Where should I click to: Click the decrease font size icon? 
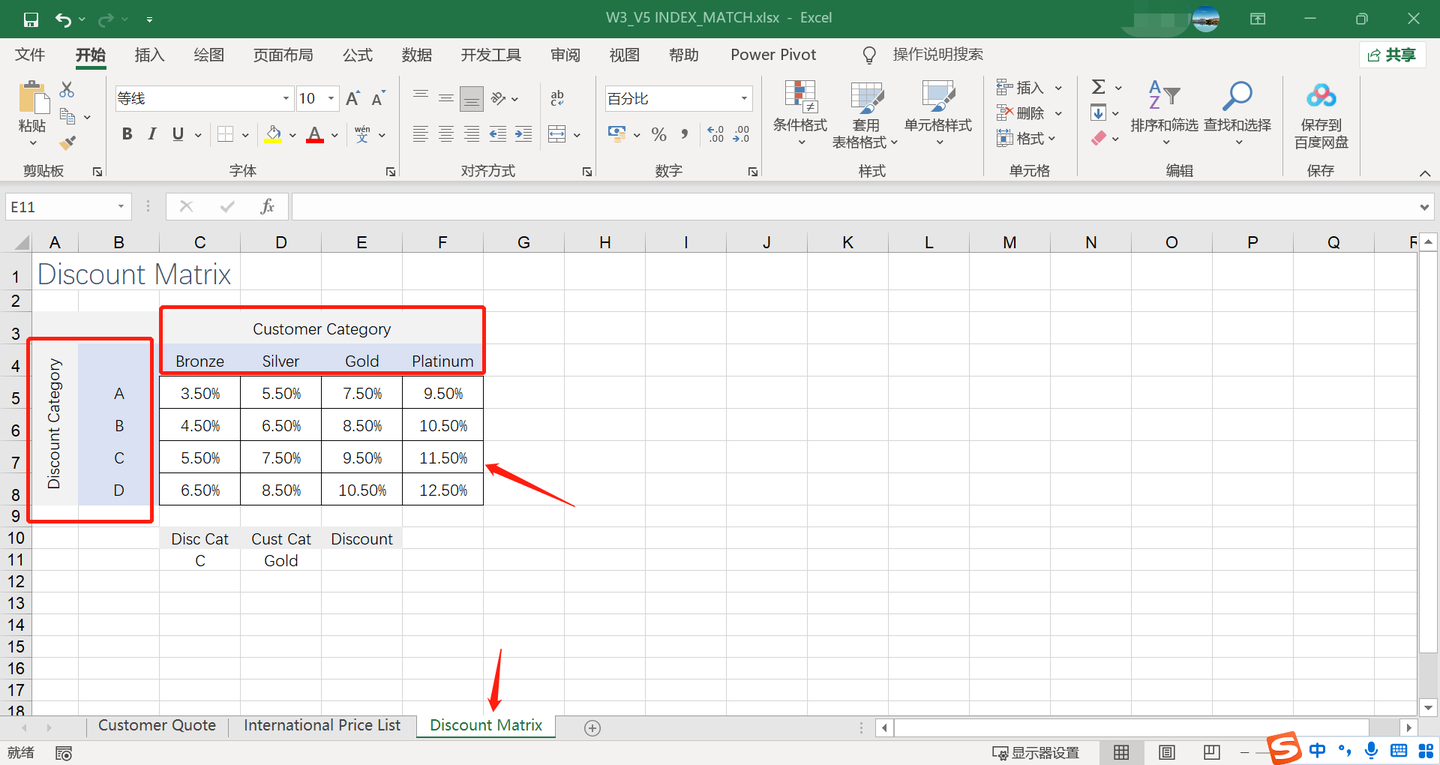tap(378, 98)
